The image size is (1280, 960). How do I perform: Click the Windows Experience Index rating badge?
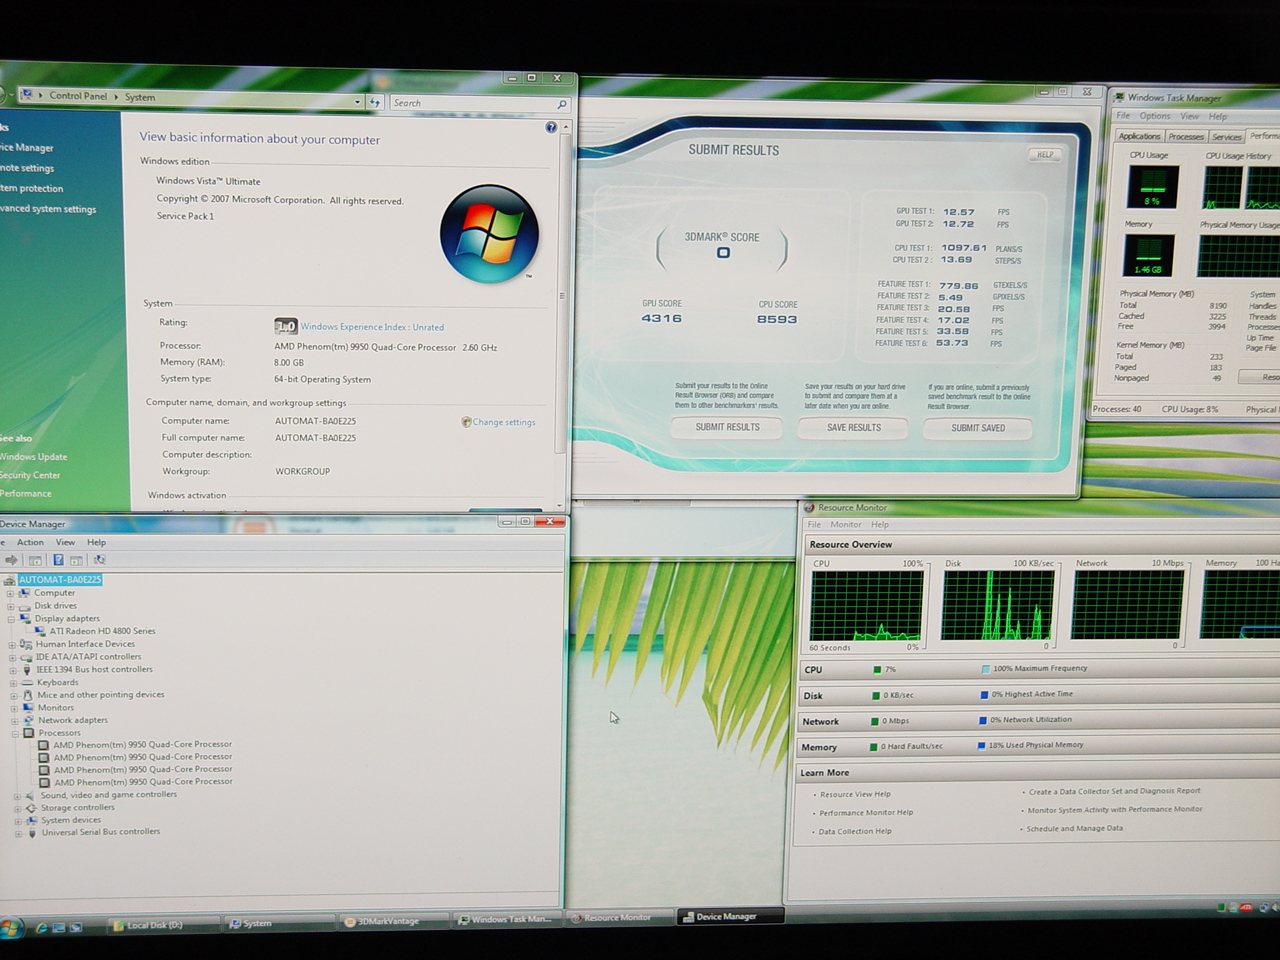point(285,326)
